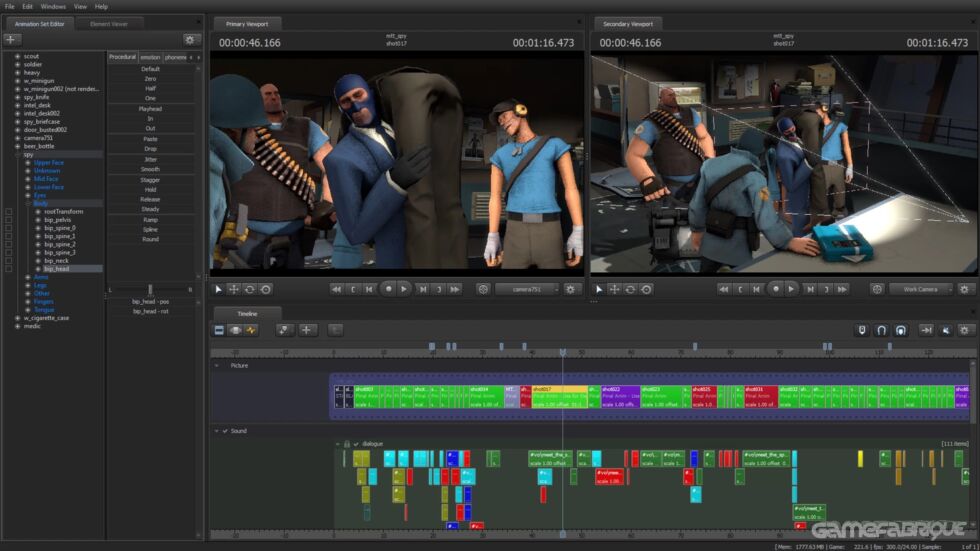Toggle checkbox beside bip_head

click(9, 269)
